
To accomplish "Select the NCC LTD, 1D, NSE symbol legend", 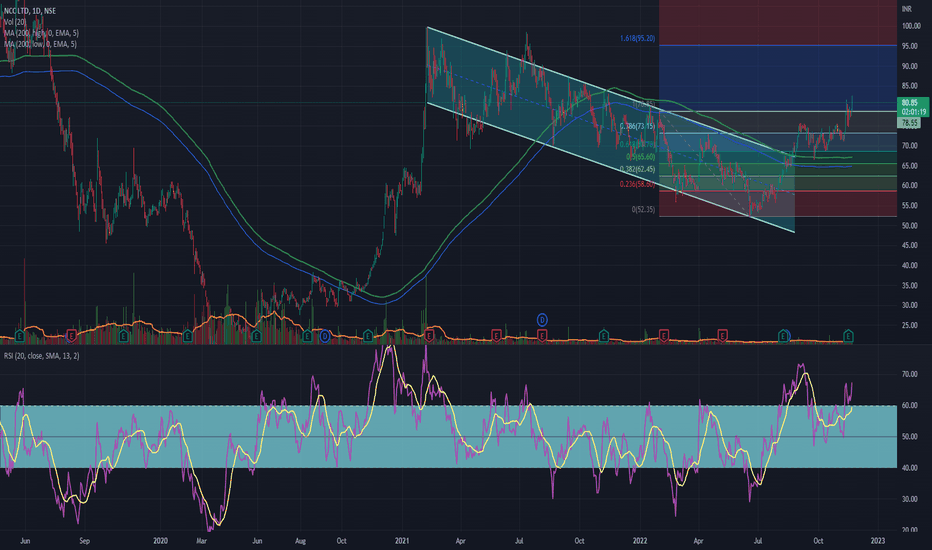I will click(30, 11).
